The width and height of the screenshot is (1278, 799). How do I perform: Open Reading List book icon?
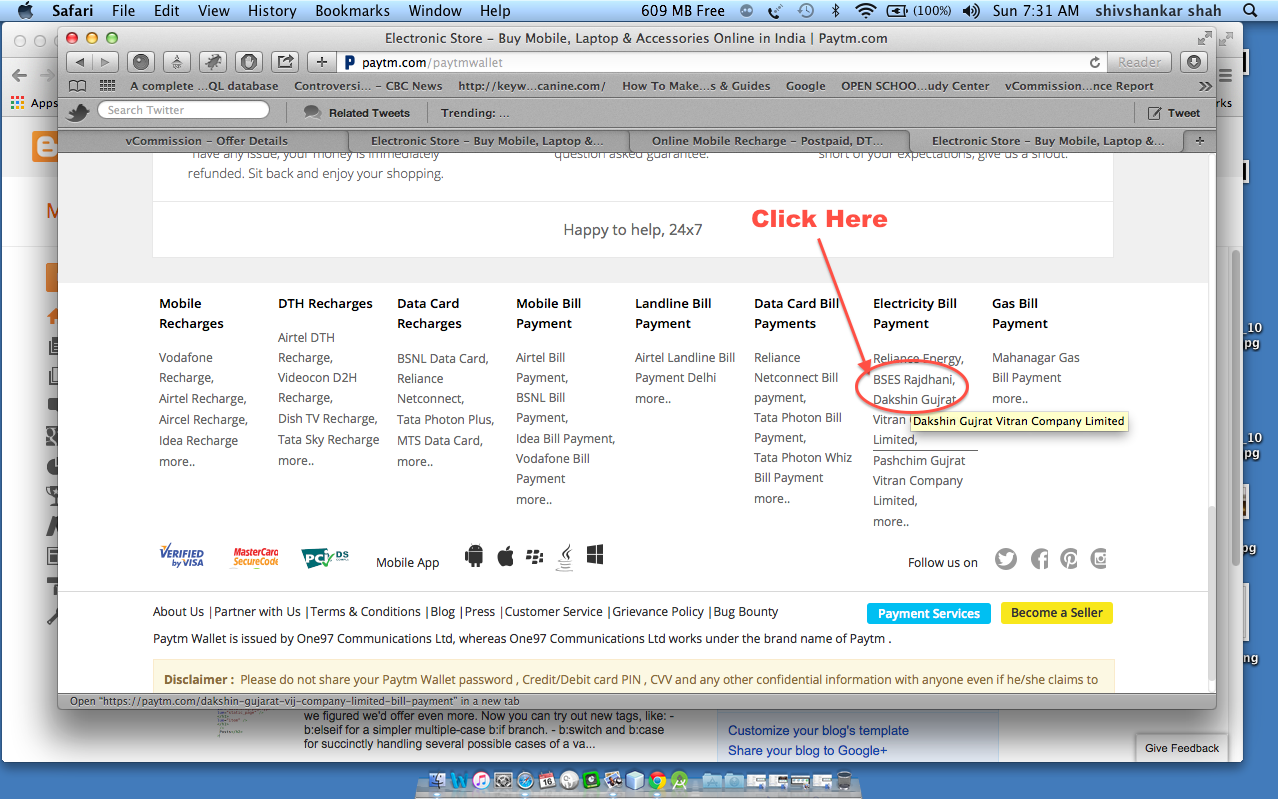click(x=77, y=86)
